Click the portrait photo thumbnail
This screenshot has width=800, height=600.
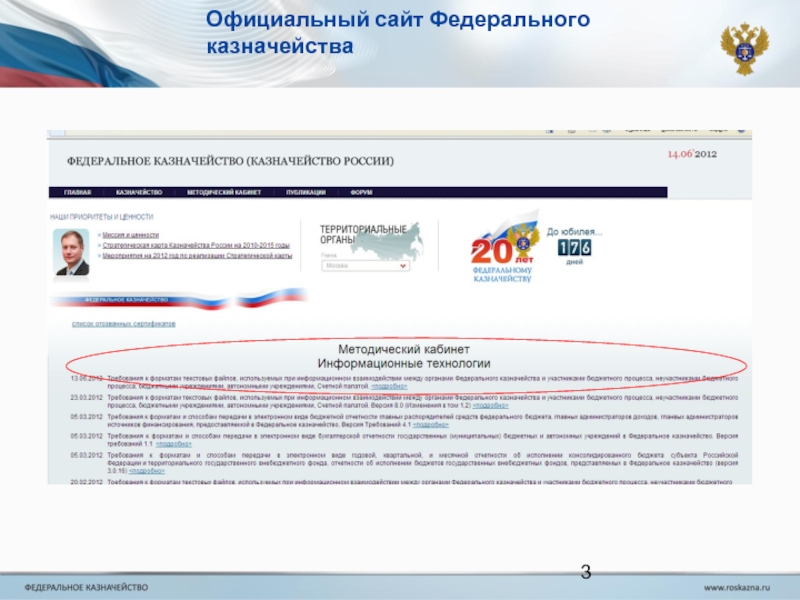pyautogui.click(x=71, y=253)
